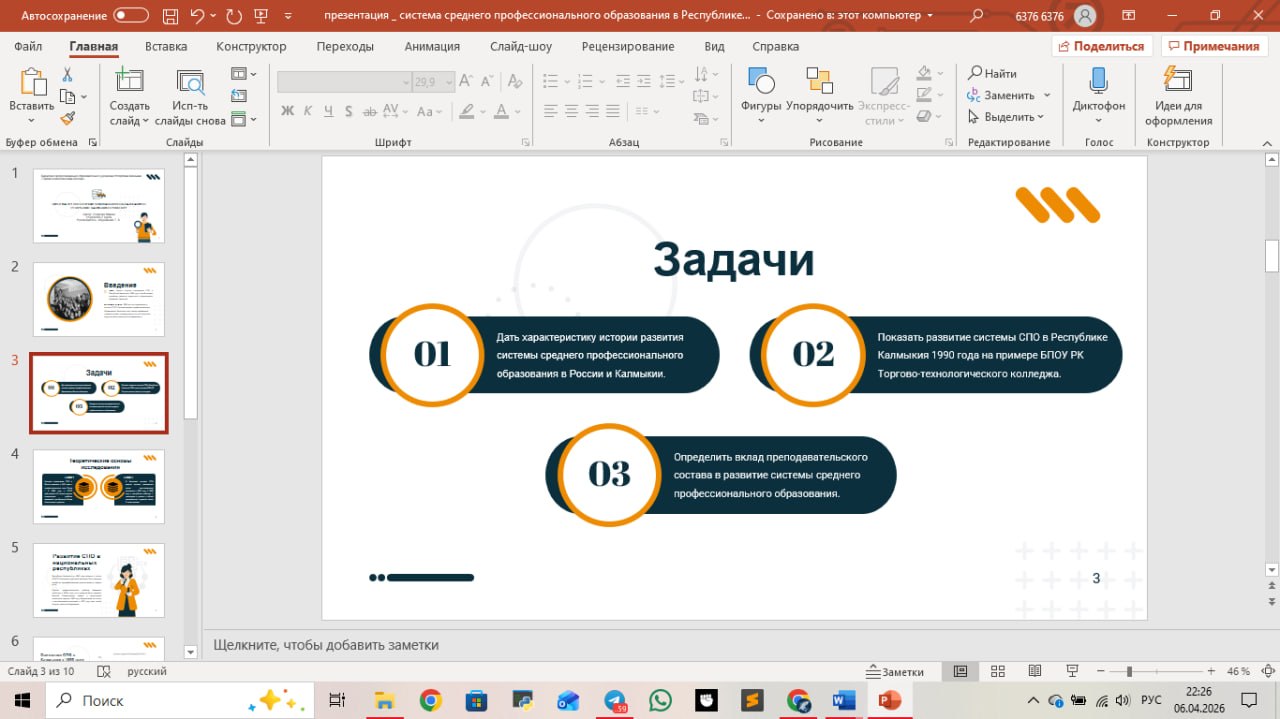Open the font size combo box
Screen dimensions: 1280x719
434,82
